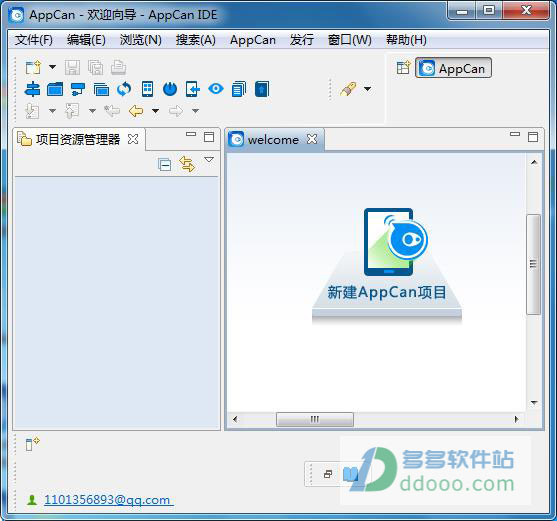Click the last edit location icon
557x521 pixels.
coord(112,111)
